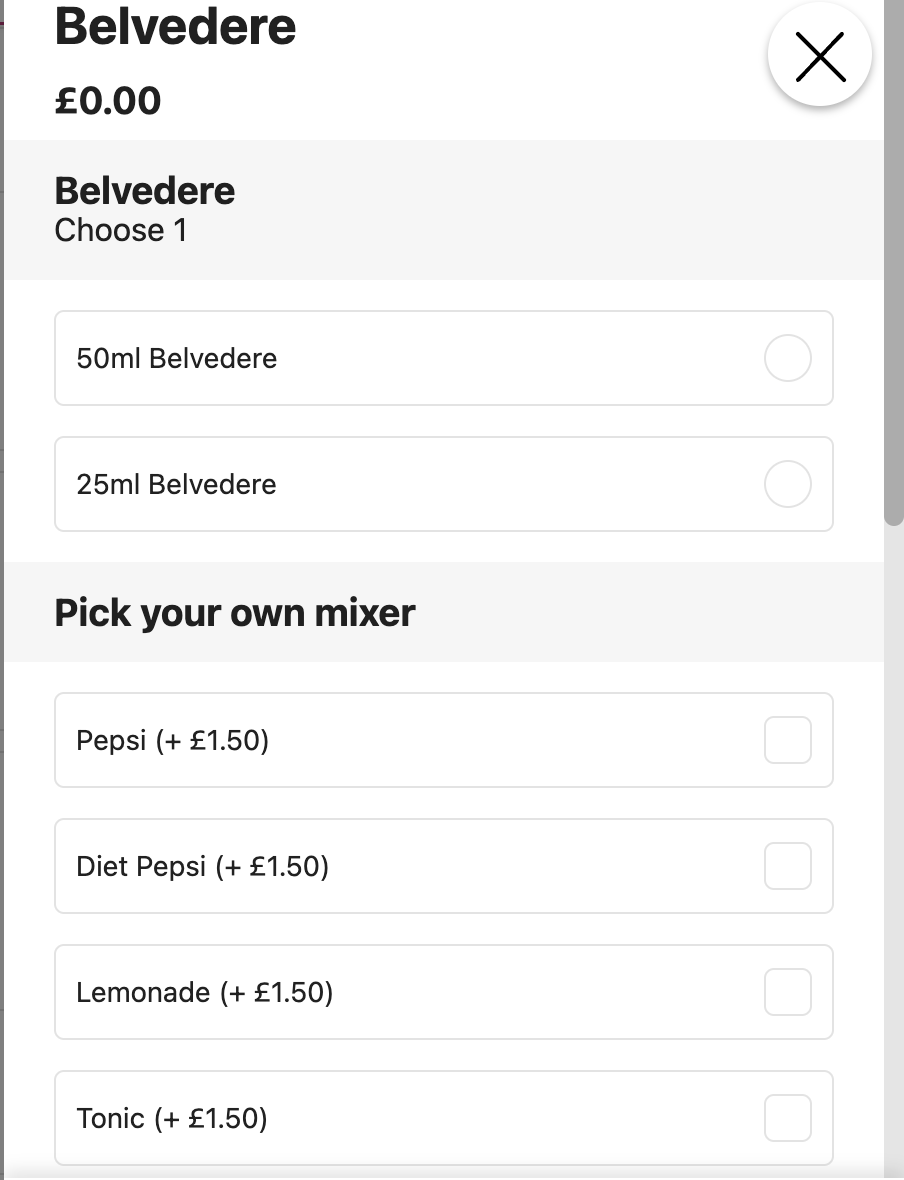Click the 'Pepsi (+ £1.50)' label text
This screenshot has height=1180, width=904.
coord(172,740)
